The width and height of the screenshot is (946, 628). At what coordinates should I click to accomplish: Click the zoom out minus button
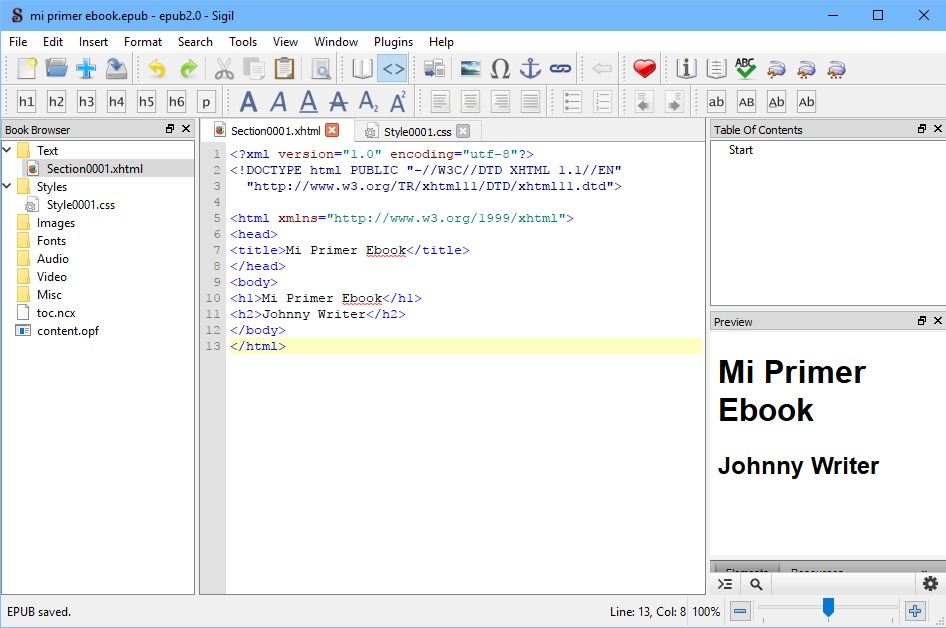point(740,611)
